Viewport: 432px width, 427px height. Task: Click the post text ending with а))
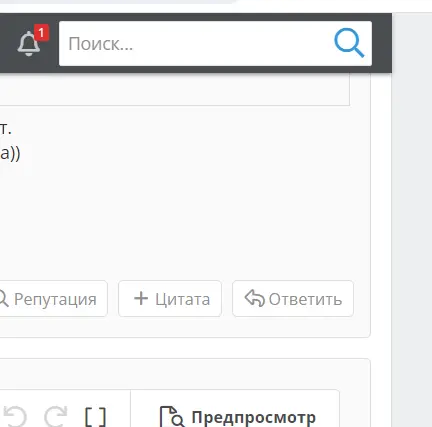(10, 153)
